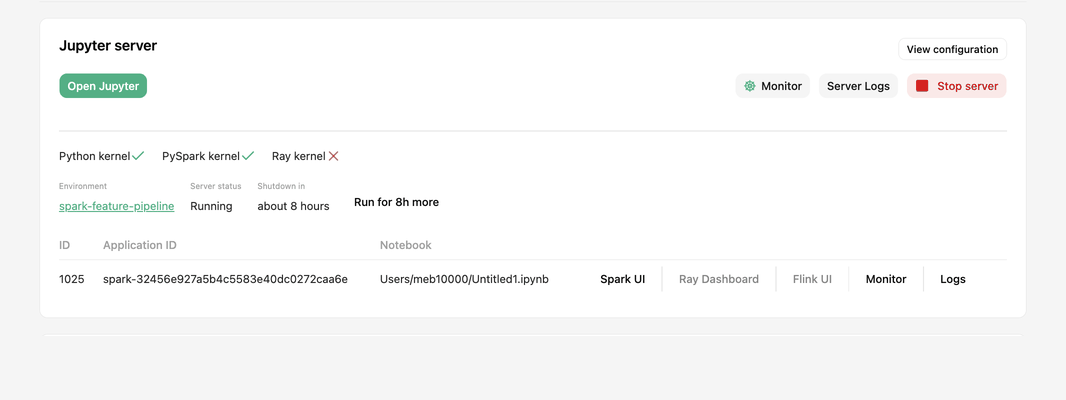Open the spark-feature-pipeline environment link
This screenshot has height=400, width=1066.
pyautogui.click(x=116, y=205)
